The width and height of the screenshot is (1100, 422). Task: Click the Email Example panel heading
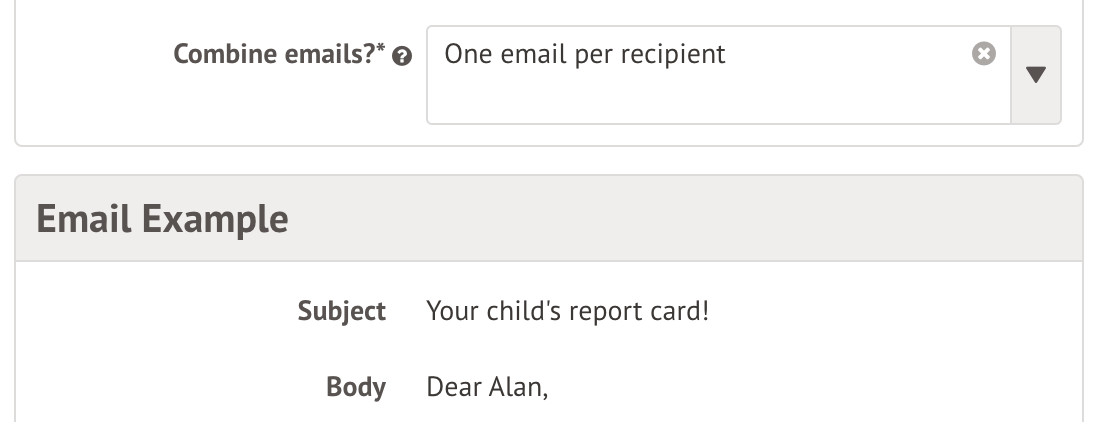point(162,218)
